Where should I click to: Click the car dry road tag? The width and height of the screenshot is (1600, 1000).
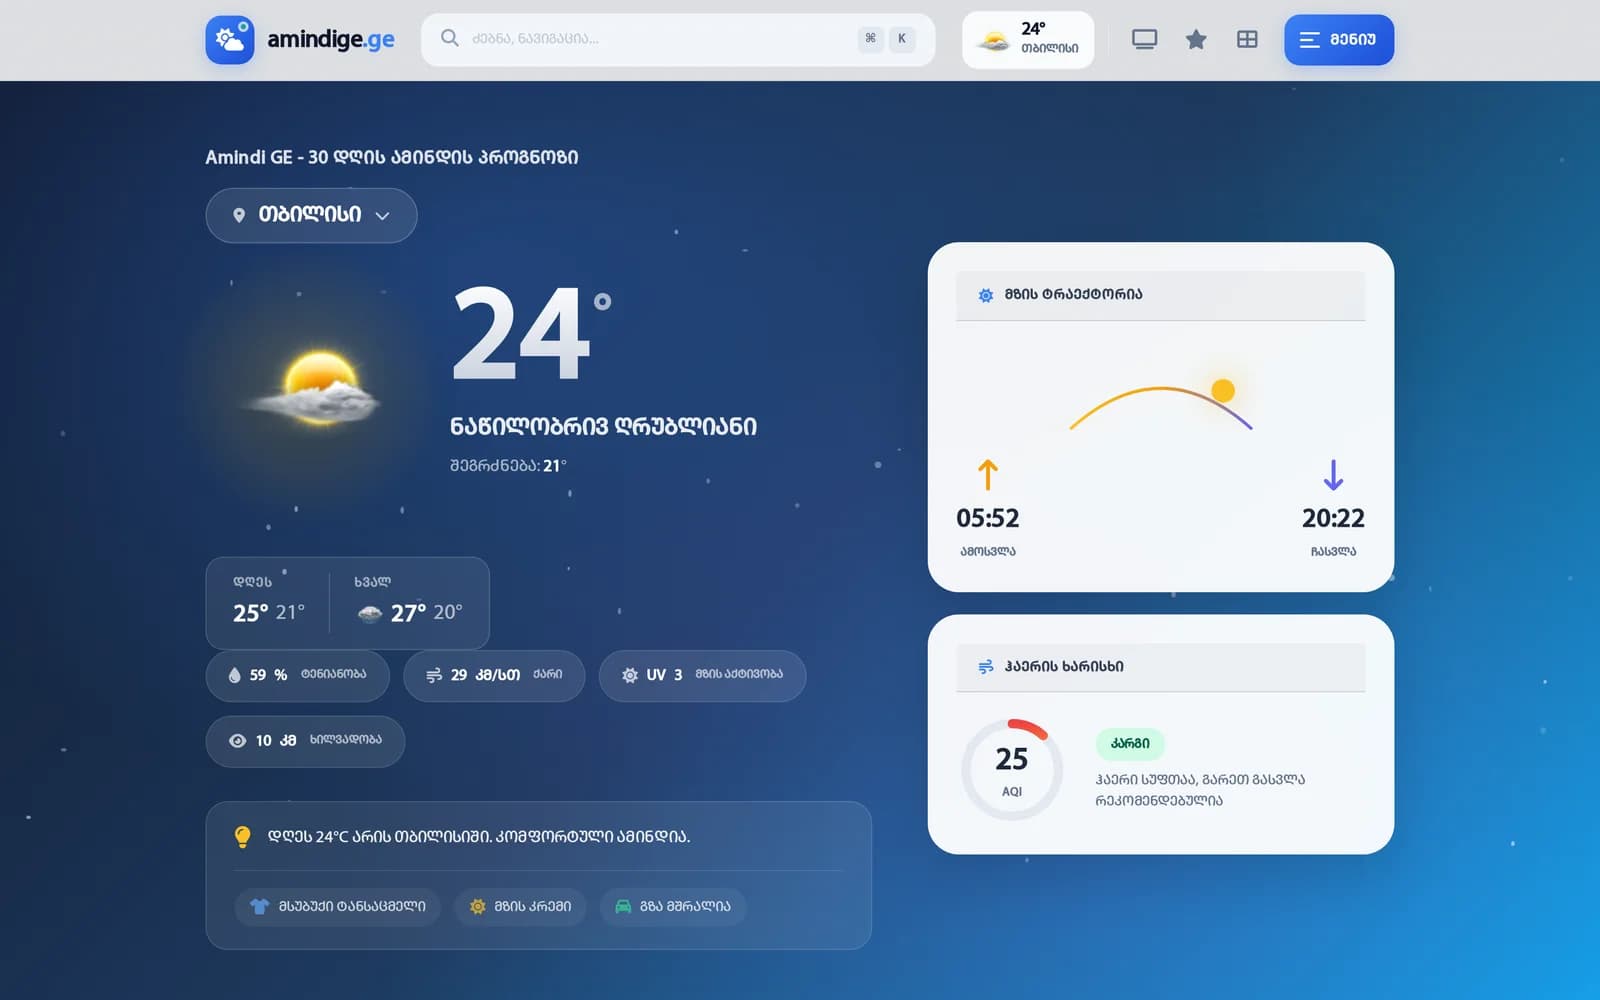tap(673, 907)
